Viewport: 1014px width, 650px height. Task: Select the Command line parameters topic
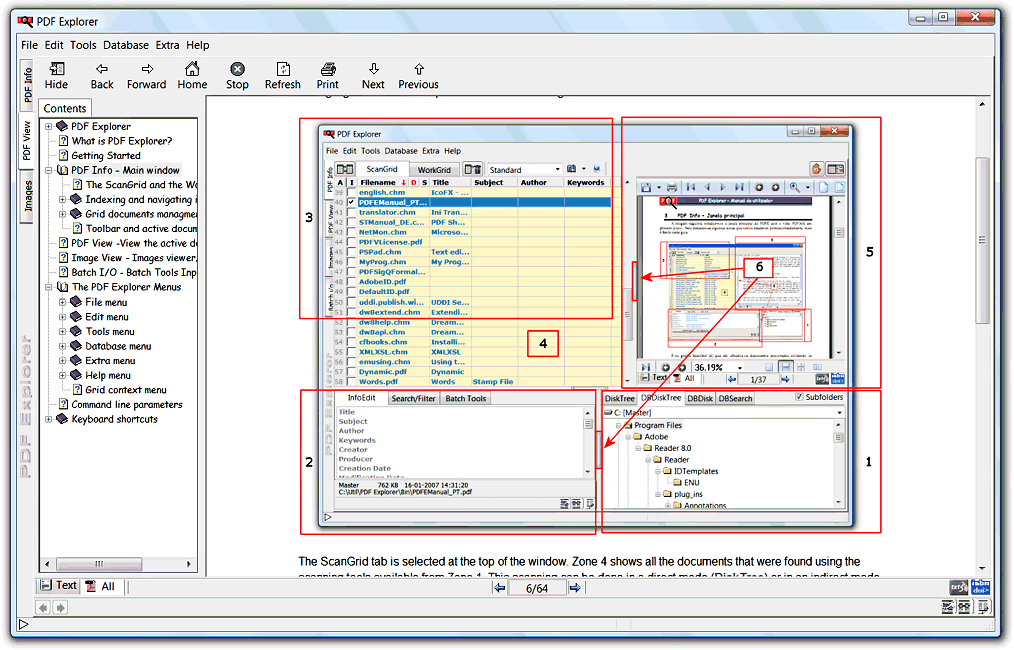tap(126, 405)
